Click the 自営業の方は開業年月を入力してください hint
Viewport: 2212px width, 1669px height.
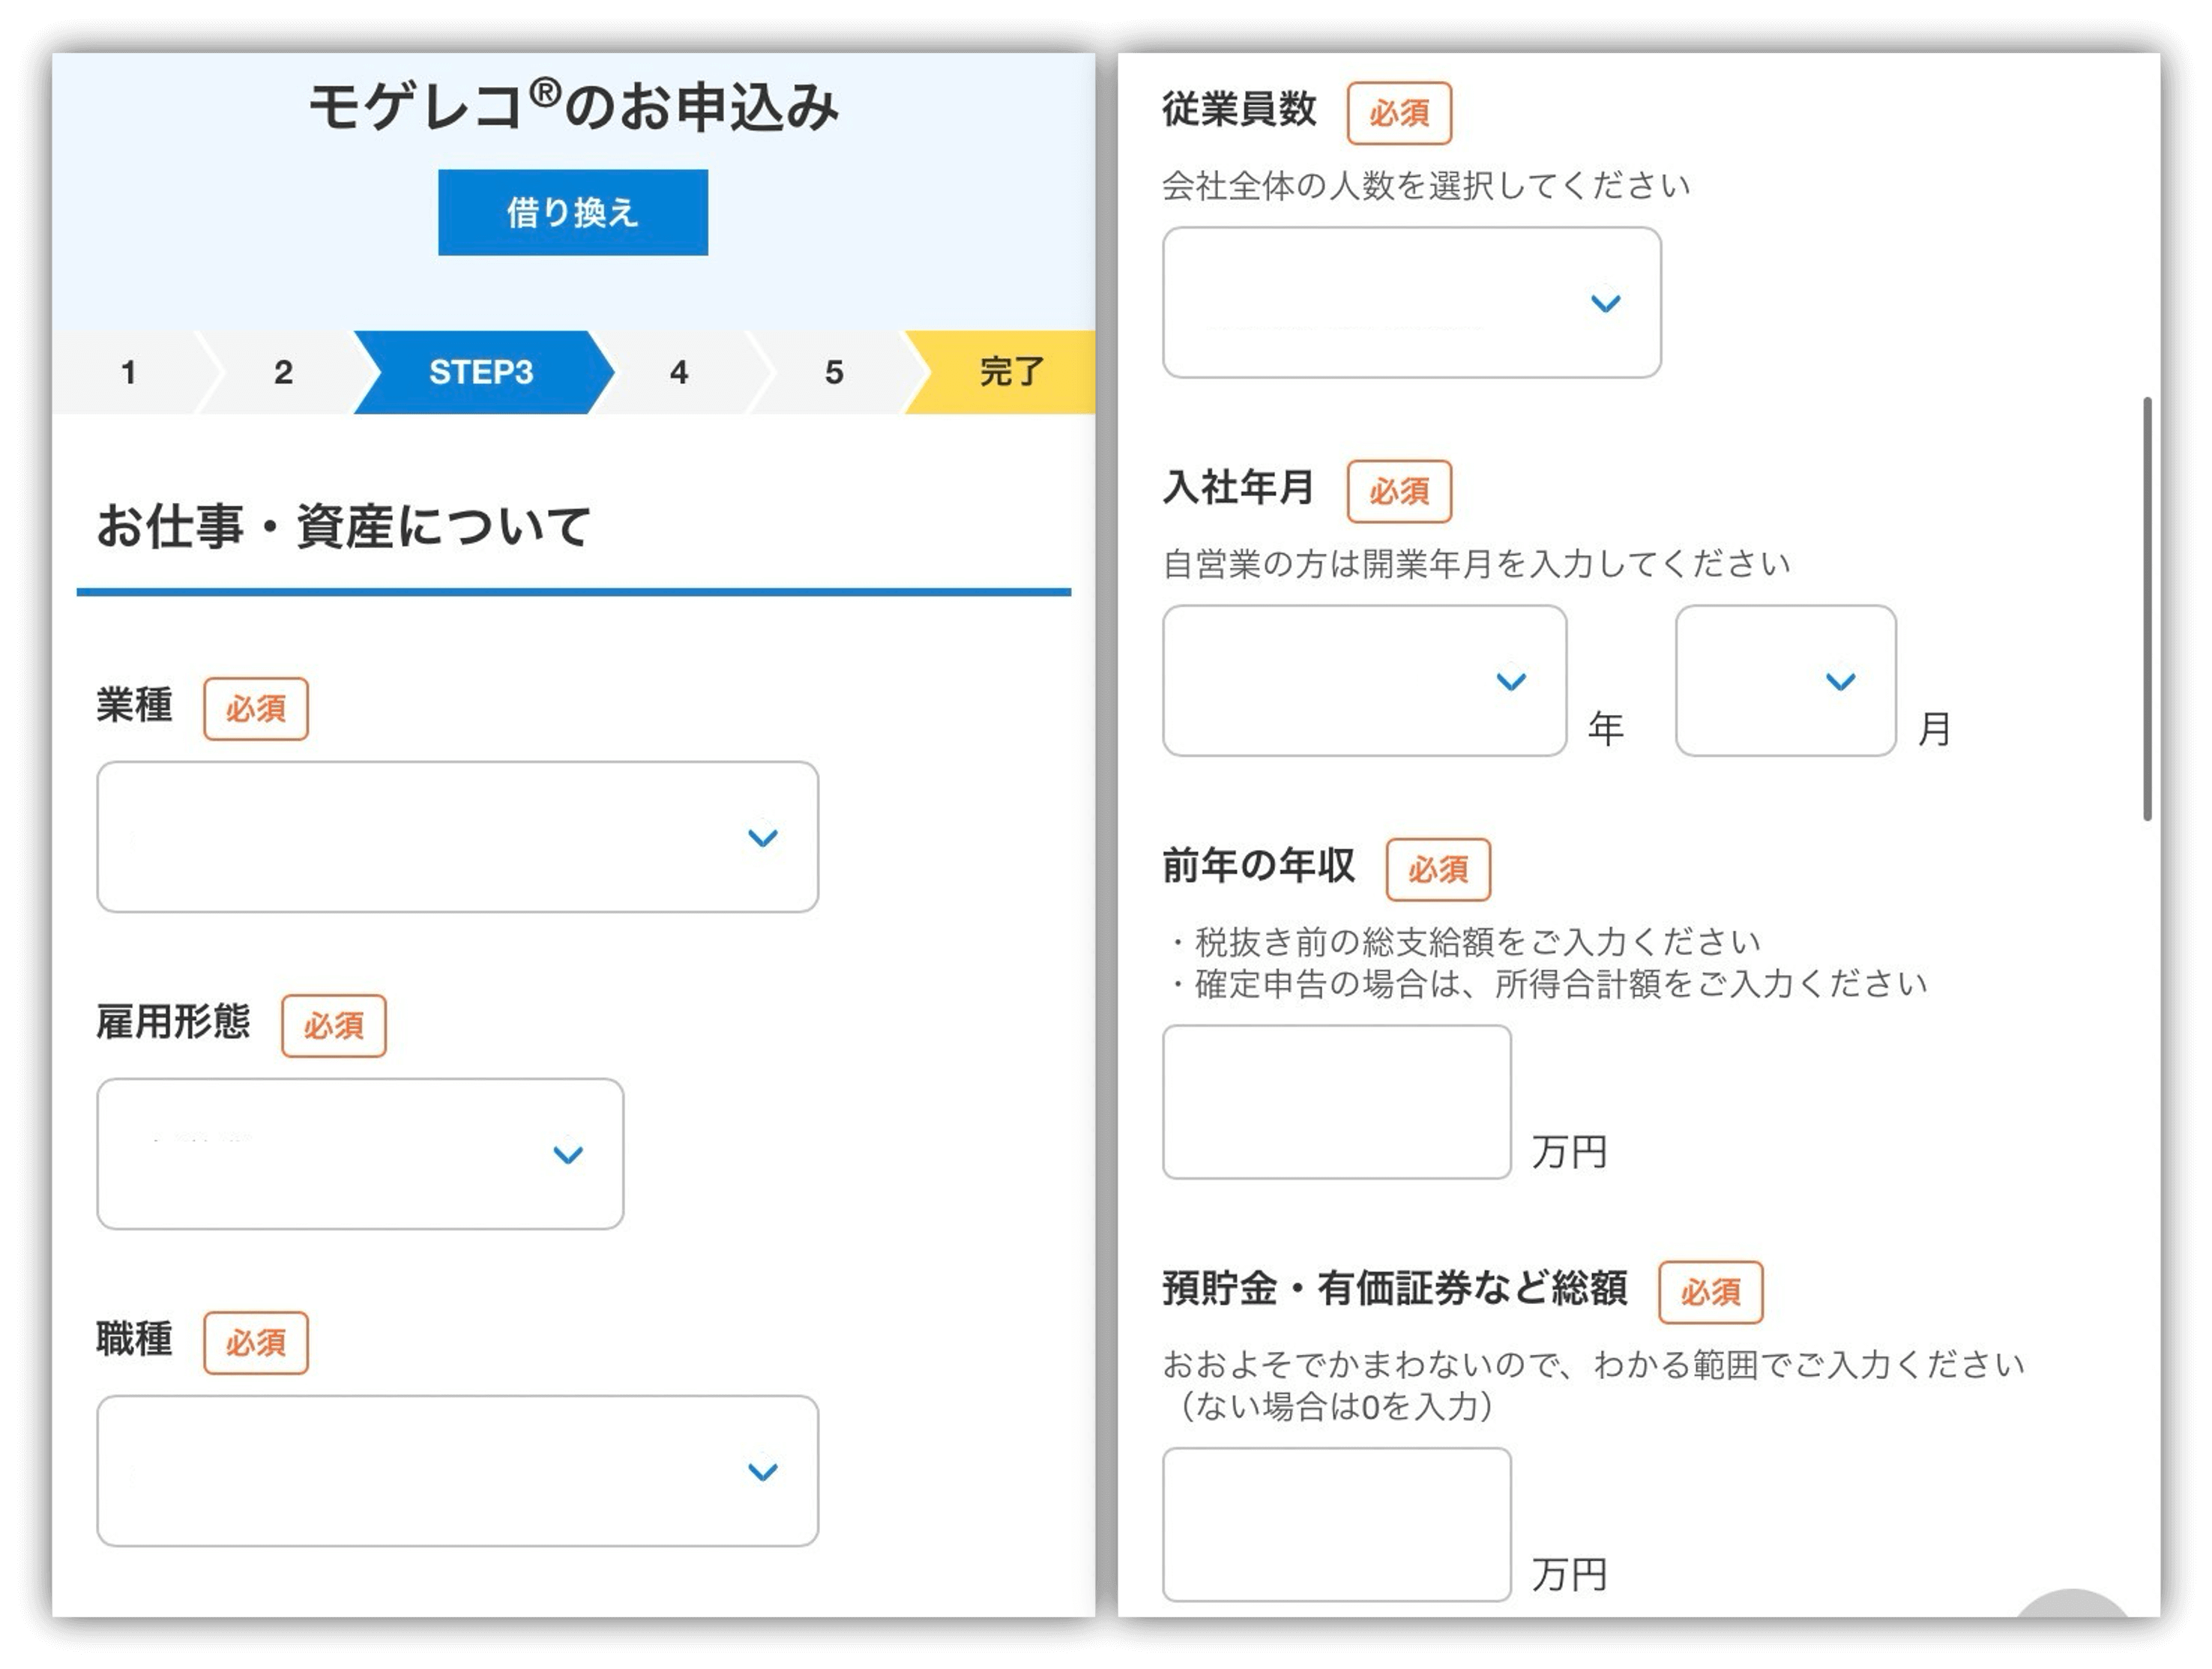pyautogui.click(x=1476, y=564)
